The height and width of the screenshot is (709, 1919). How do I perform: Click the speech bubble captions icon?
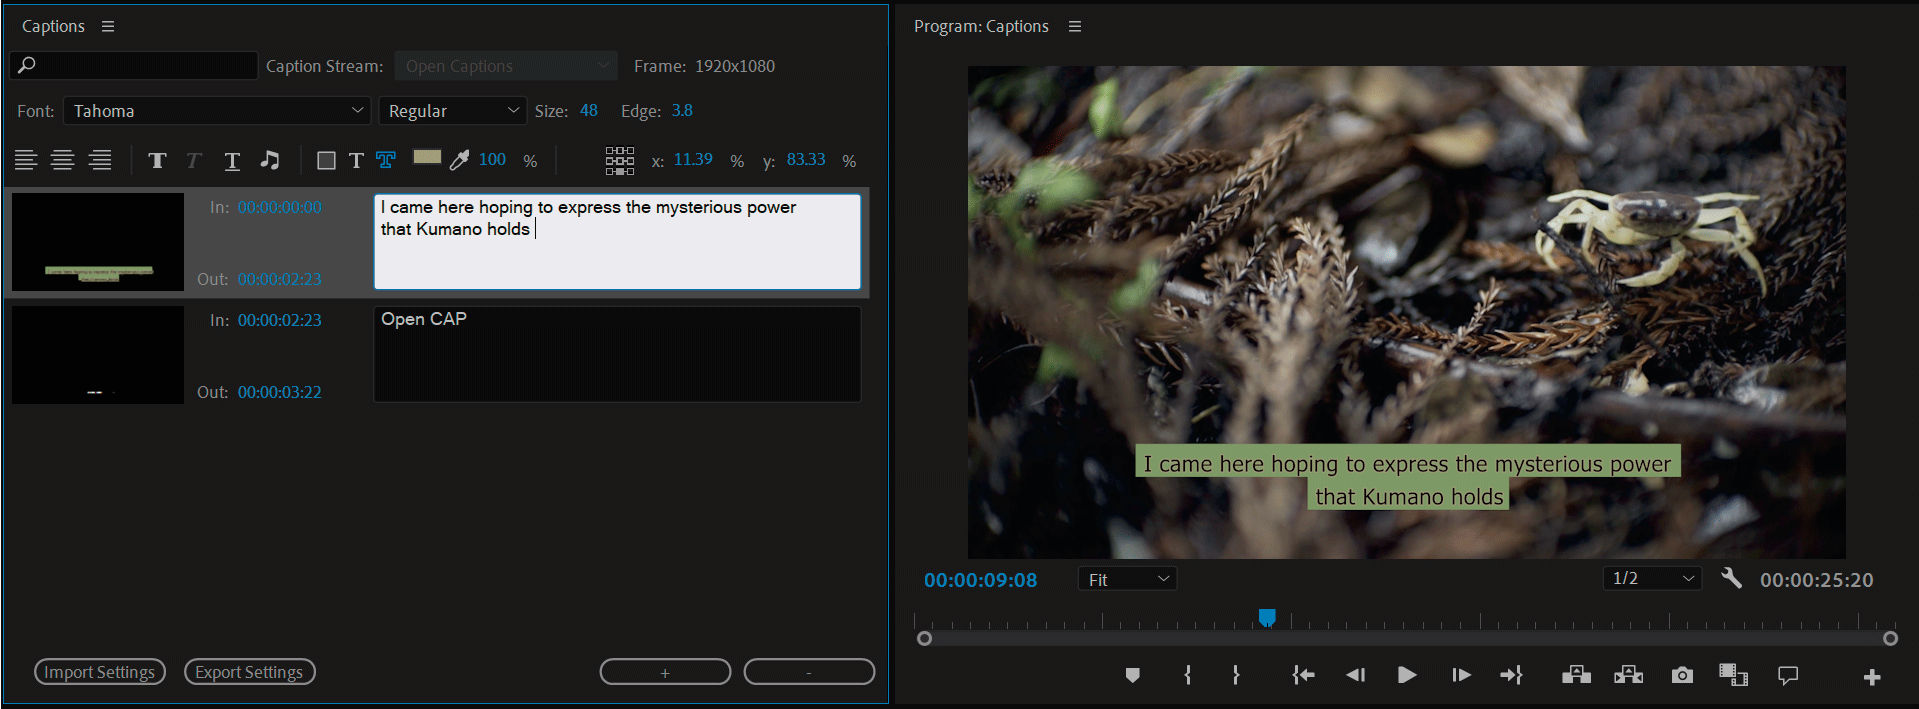click(1788, 675)
